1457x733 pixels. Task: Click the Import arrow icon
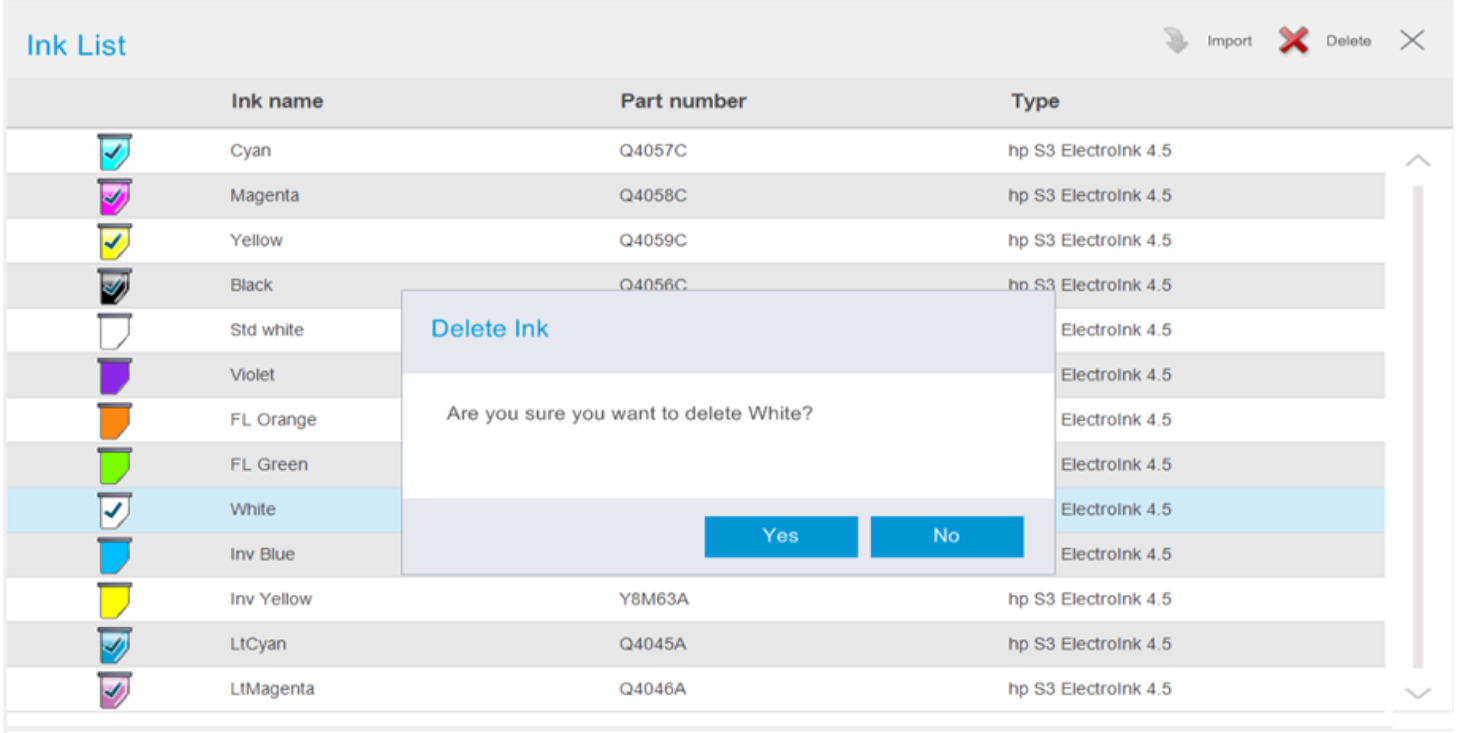1176,41
